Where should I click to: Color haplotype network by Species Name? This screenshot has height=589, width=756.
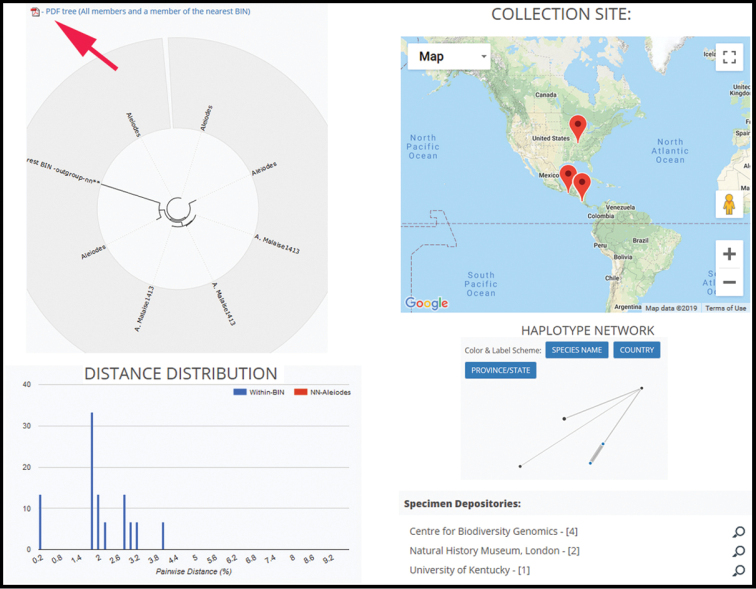[x=576, y=350]
